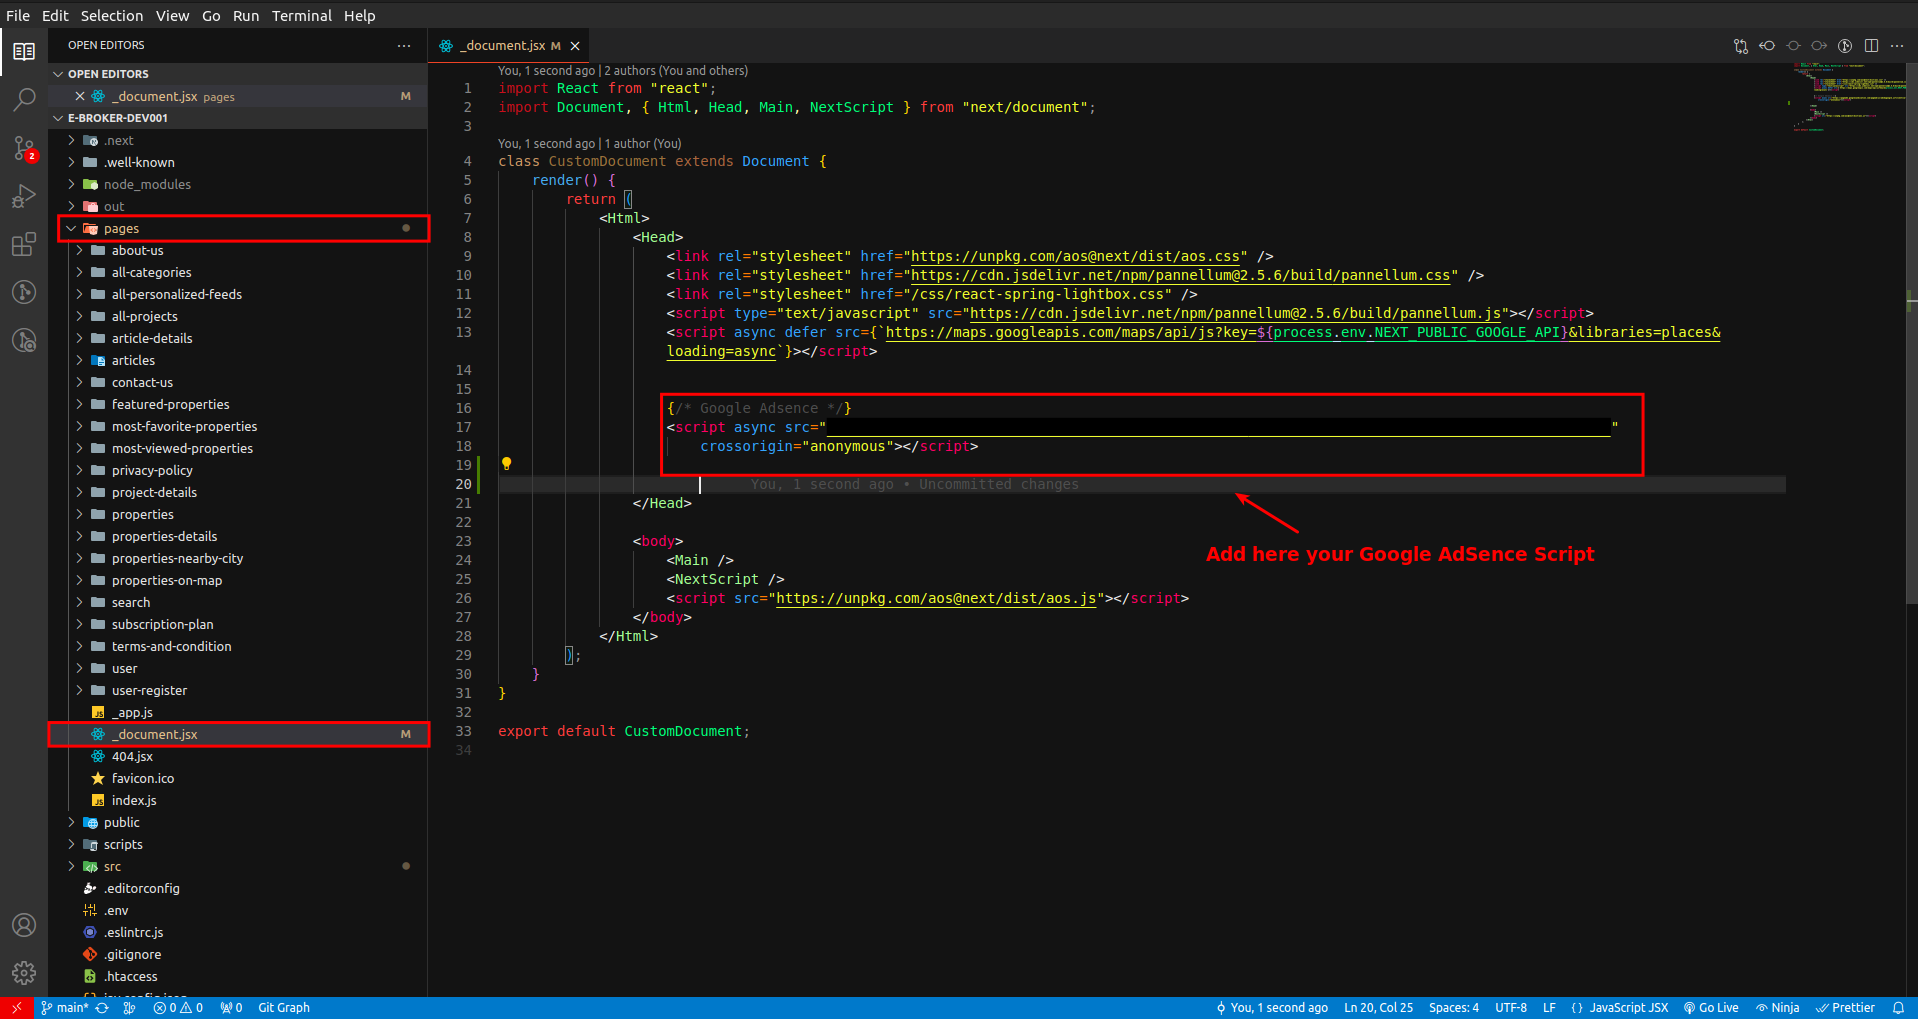1918x1019 pixels.
Task: Click the Open Changes with Next Revision icon
Action: point(1819,46)
